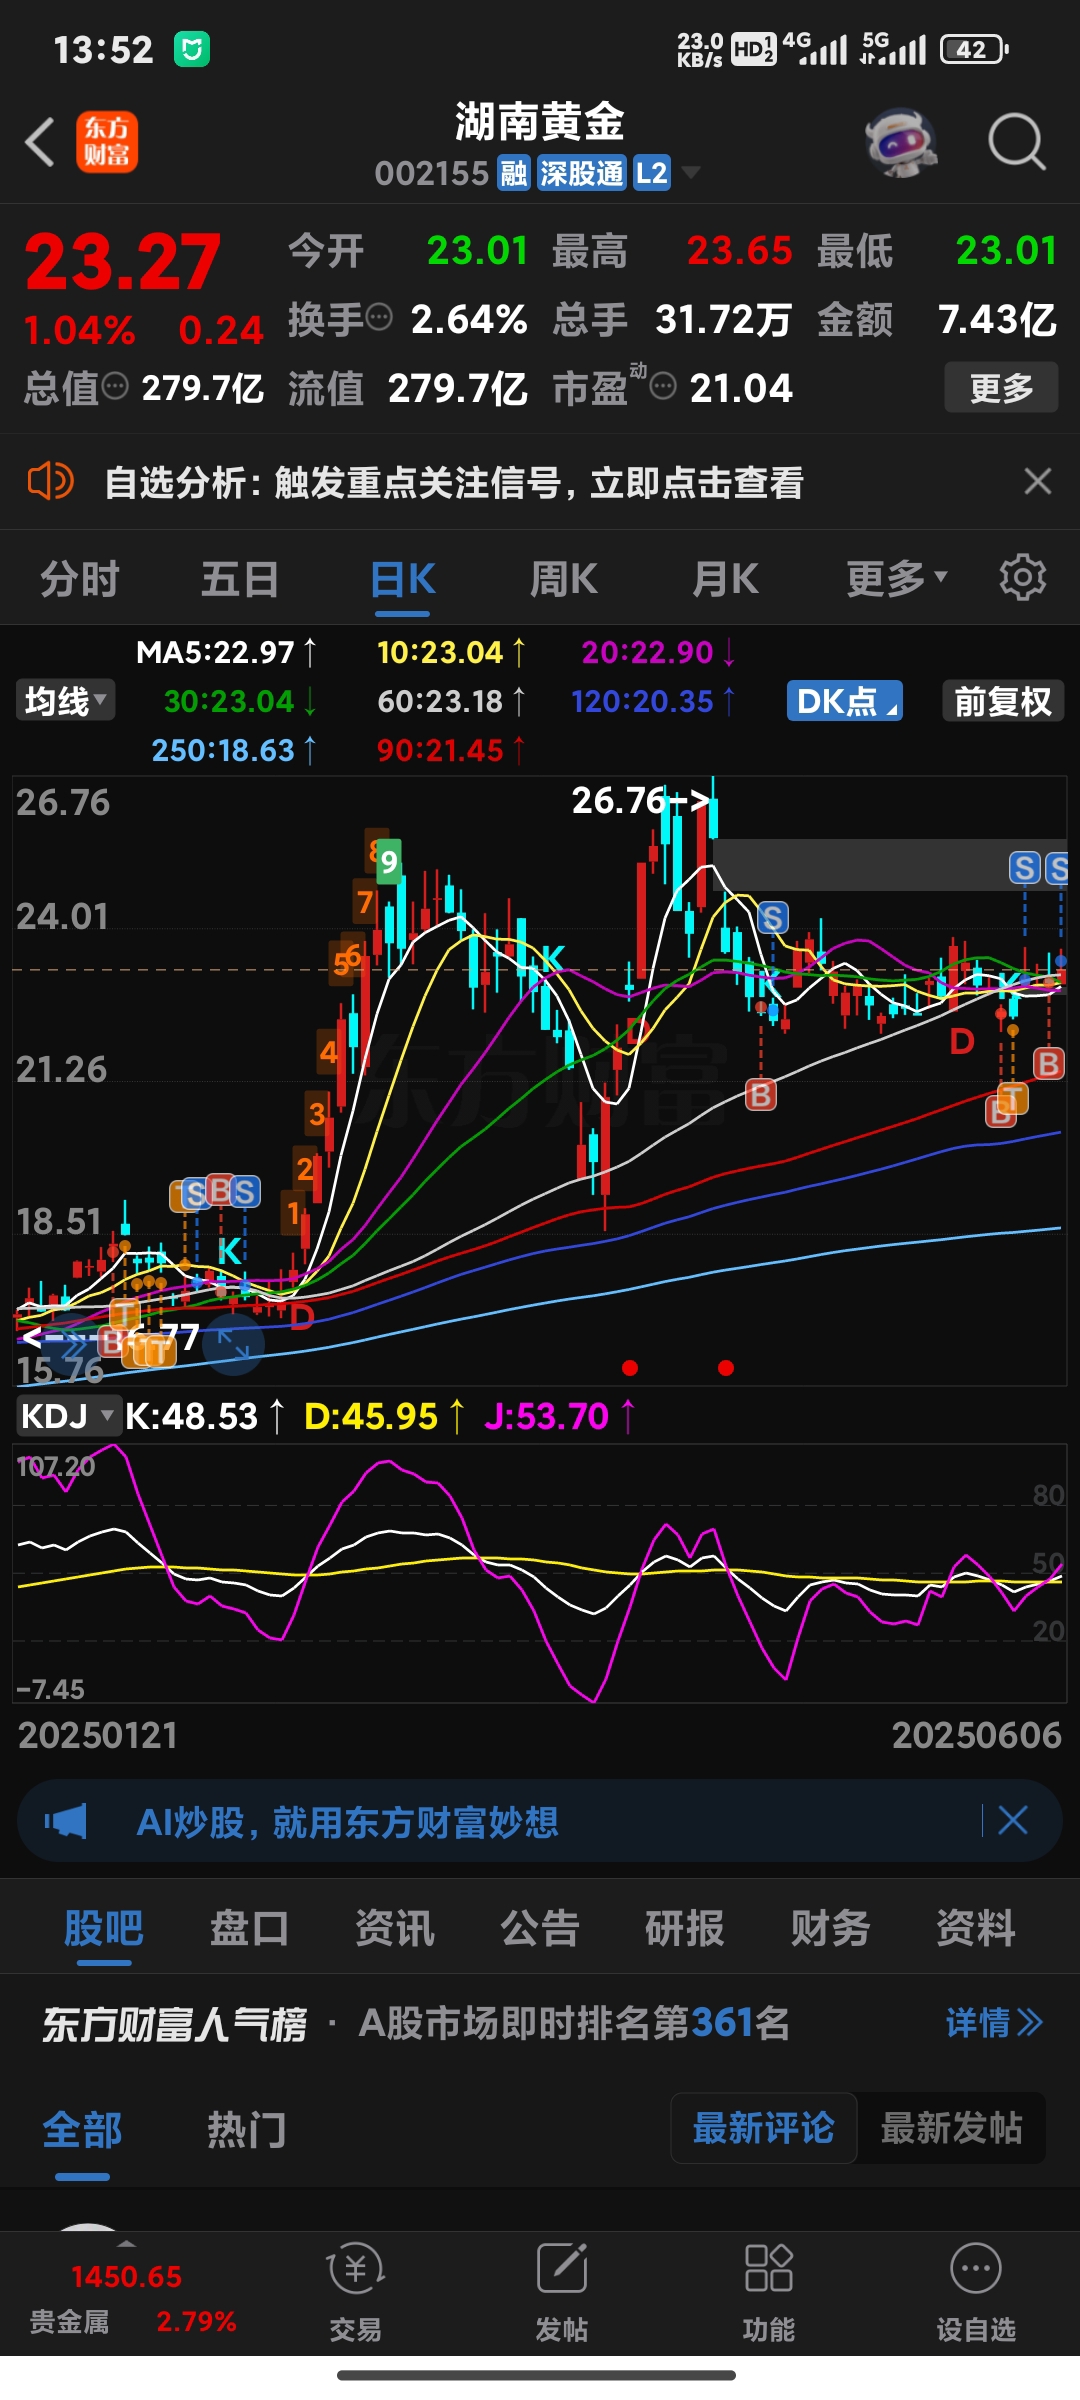Viewport: 1080px width, 2400px height.
Task: Open the 均线 indicator dropdown
Action: point(65,700)
